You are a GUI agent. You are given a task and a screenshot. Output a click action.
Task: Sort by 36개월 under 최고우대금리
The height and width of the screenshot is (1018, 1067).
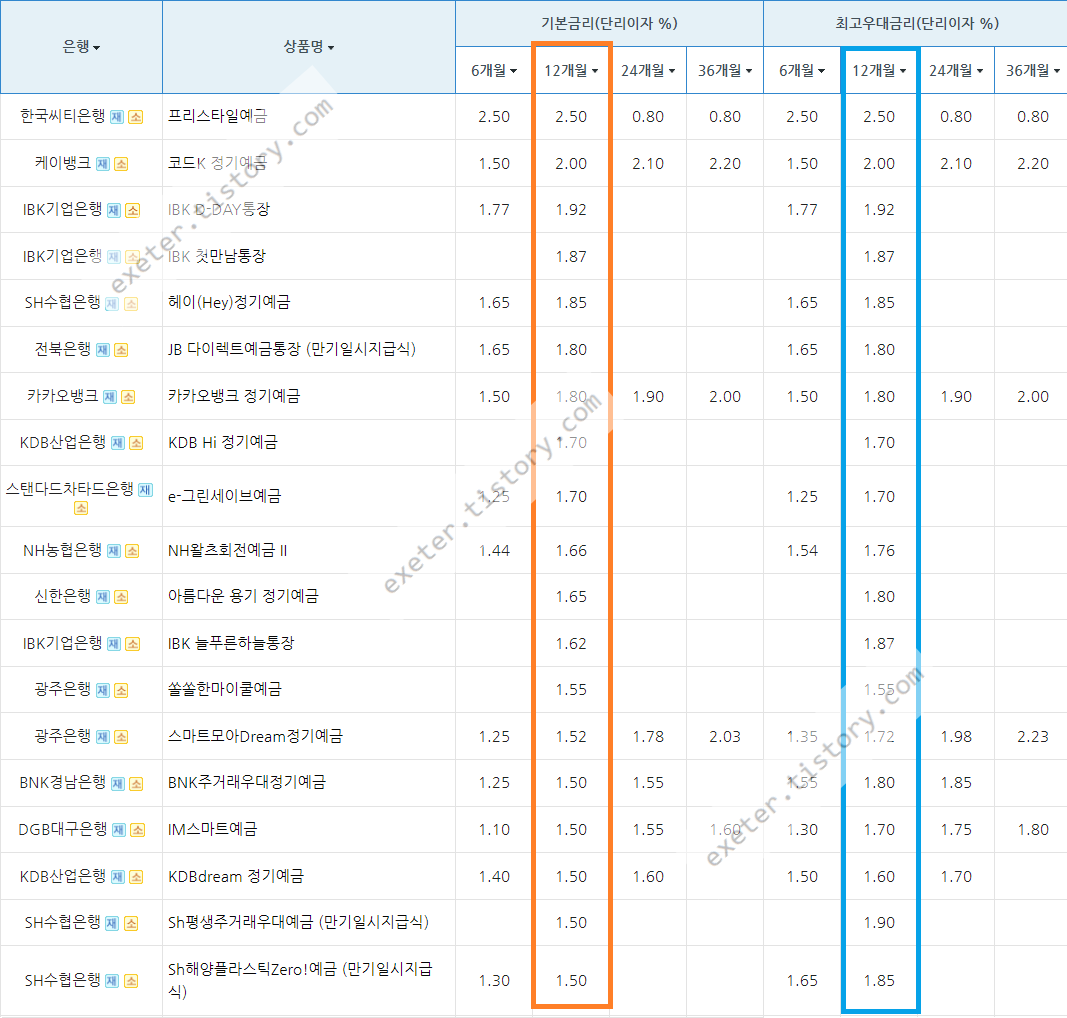1033,70
